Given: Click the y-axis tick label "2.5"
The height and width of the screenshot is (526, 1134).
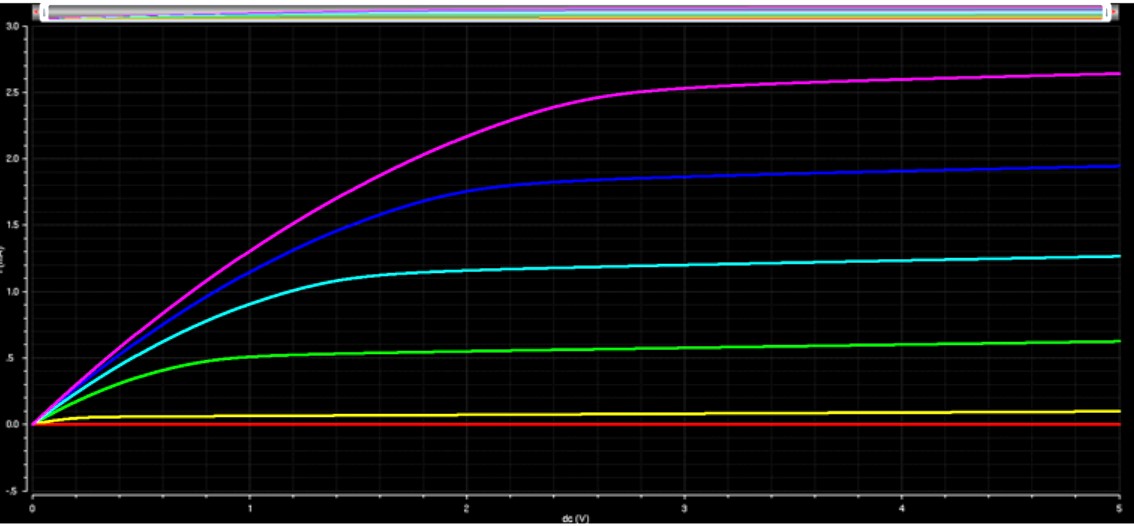Looking at the screenshot, I should pos(12,92).
